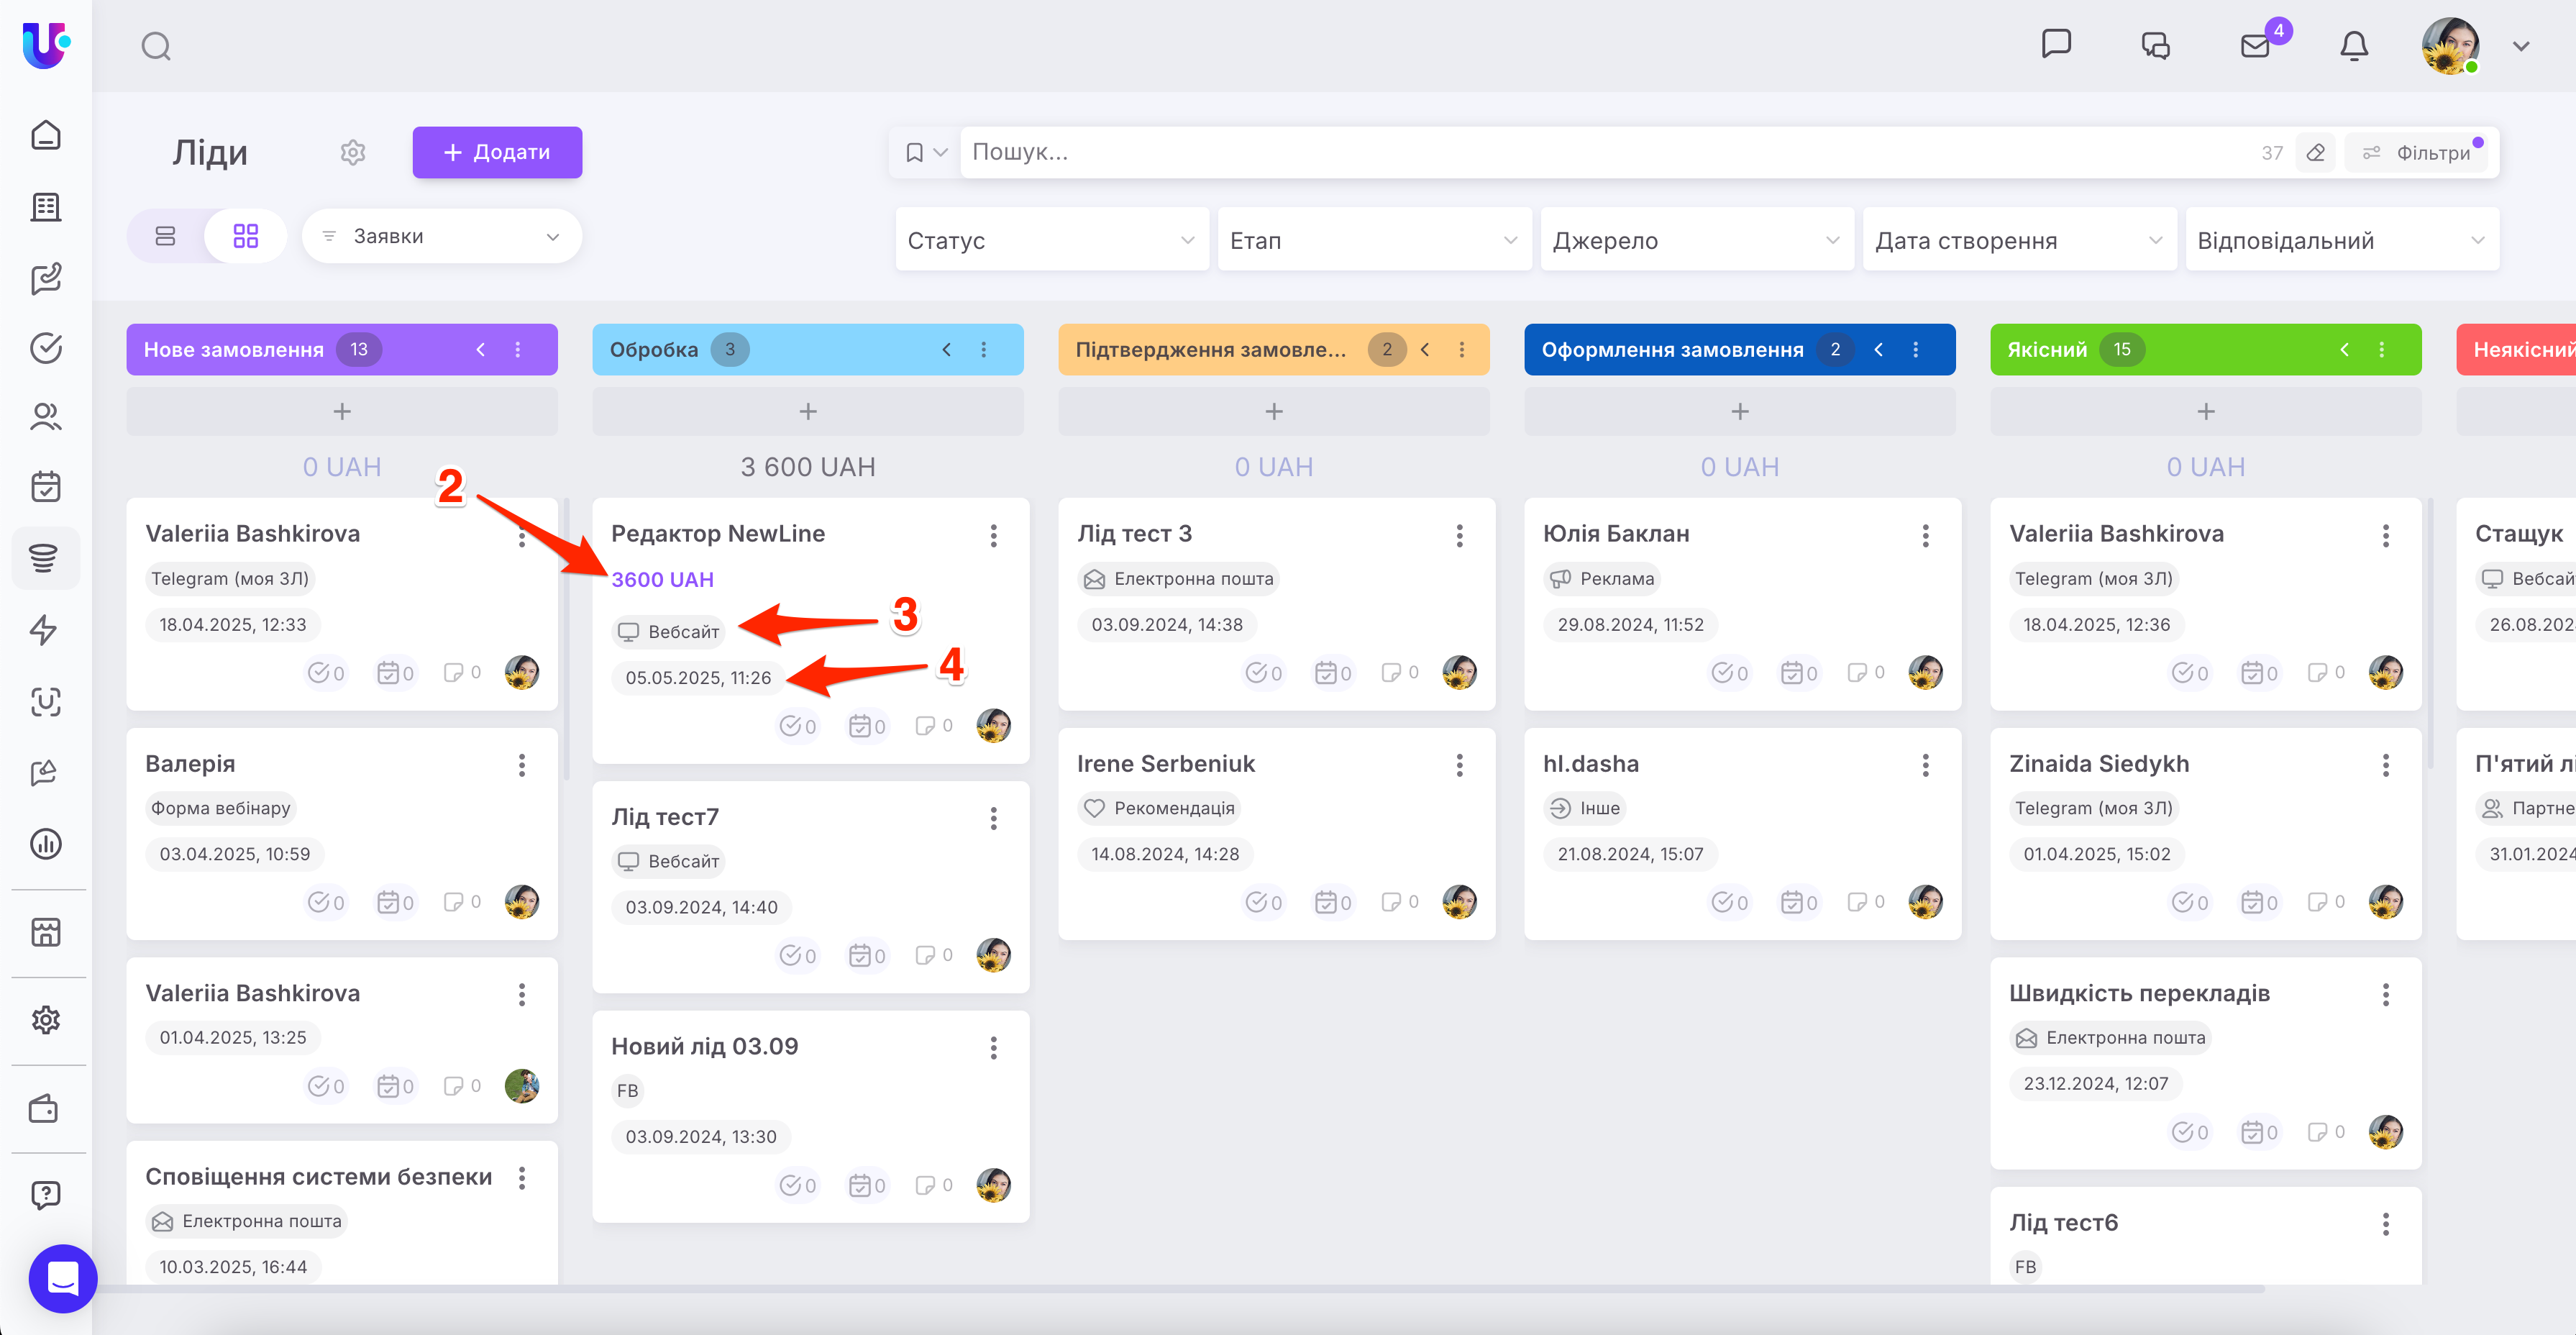Image resolution: width=2576 pixels, height=1335 pixels.
Task: Open the analytics chart icon in sidebar
Action: (46, 843)
